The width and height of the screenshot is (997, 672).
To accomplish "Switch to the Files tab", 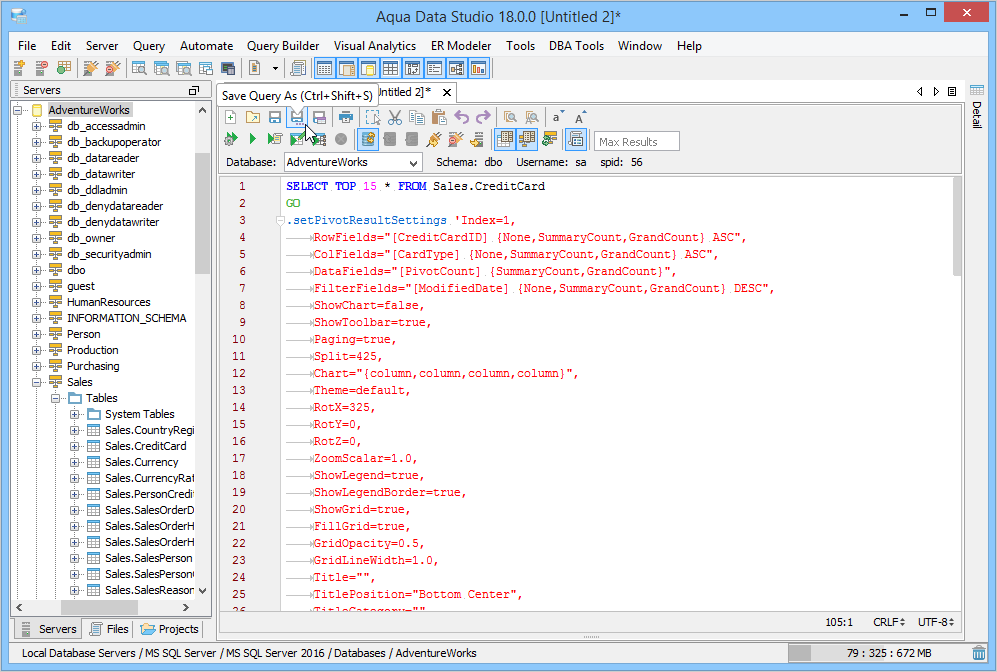I will pos(109,629).
